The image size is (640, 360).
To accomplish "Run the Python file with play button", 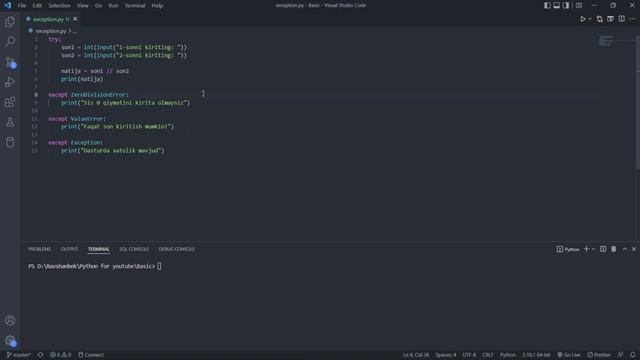I will tap(583, 19).
